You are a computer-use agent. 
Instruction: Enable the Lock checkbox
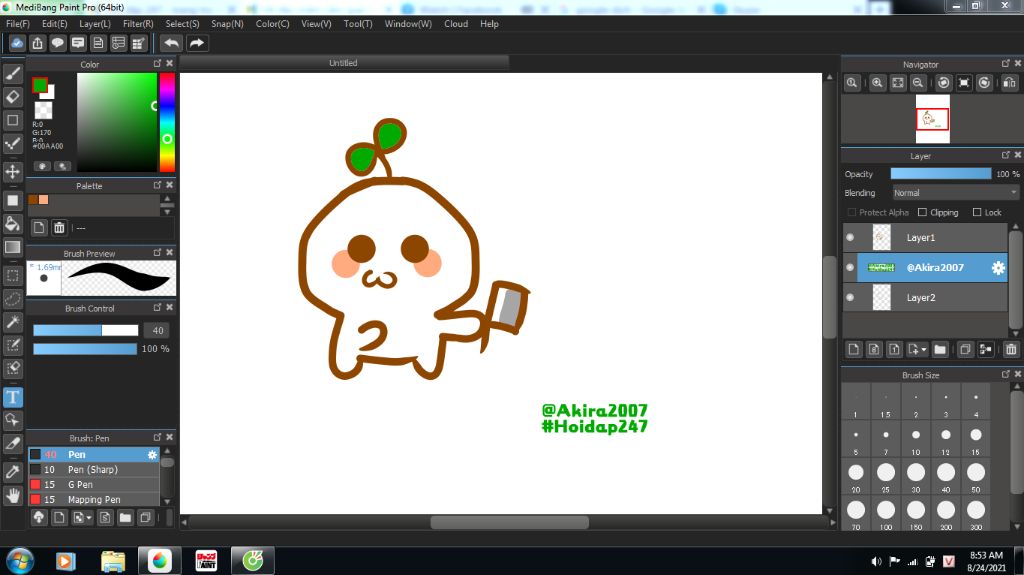[977, 212]
